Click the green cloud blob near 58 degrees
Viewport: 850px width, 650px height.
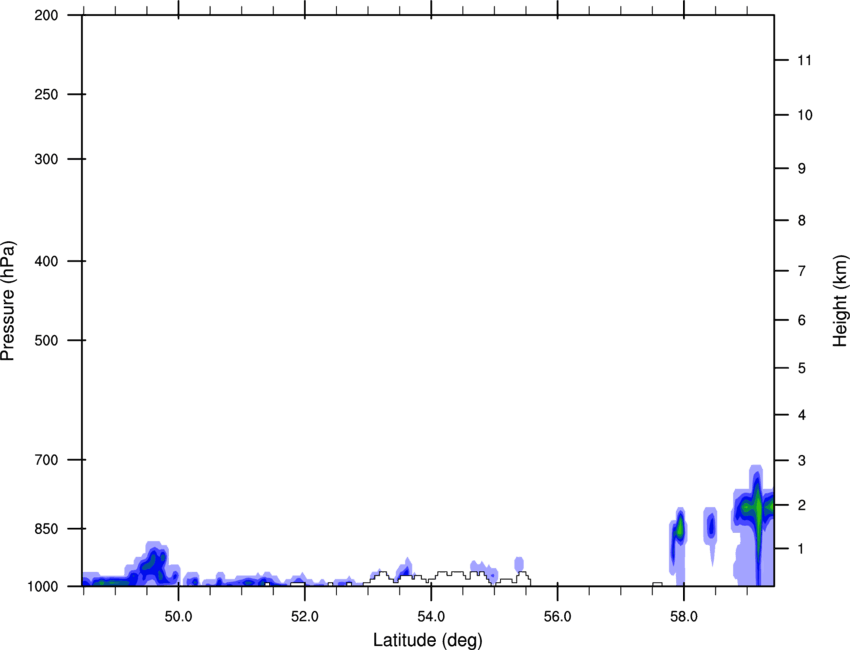click(678, 528)
